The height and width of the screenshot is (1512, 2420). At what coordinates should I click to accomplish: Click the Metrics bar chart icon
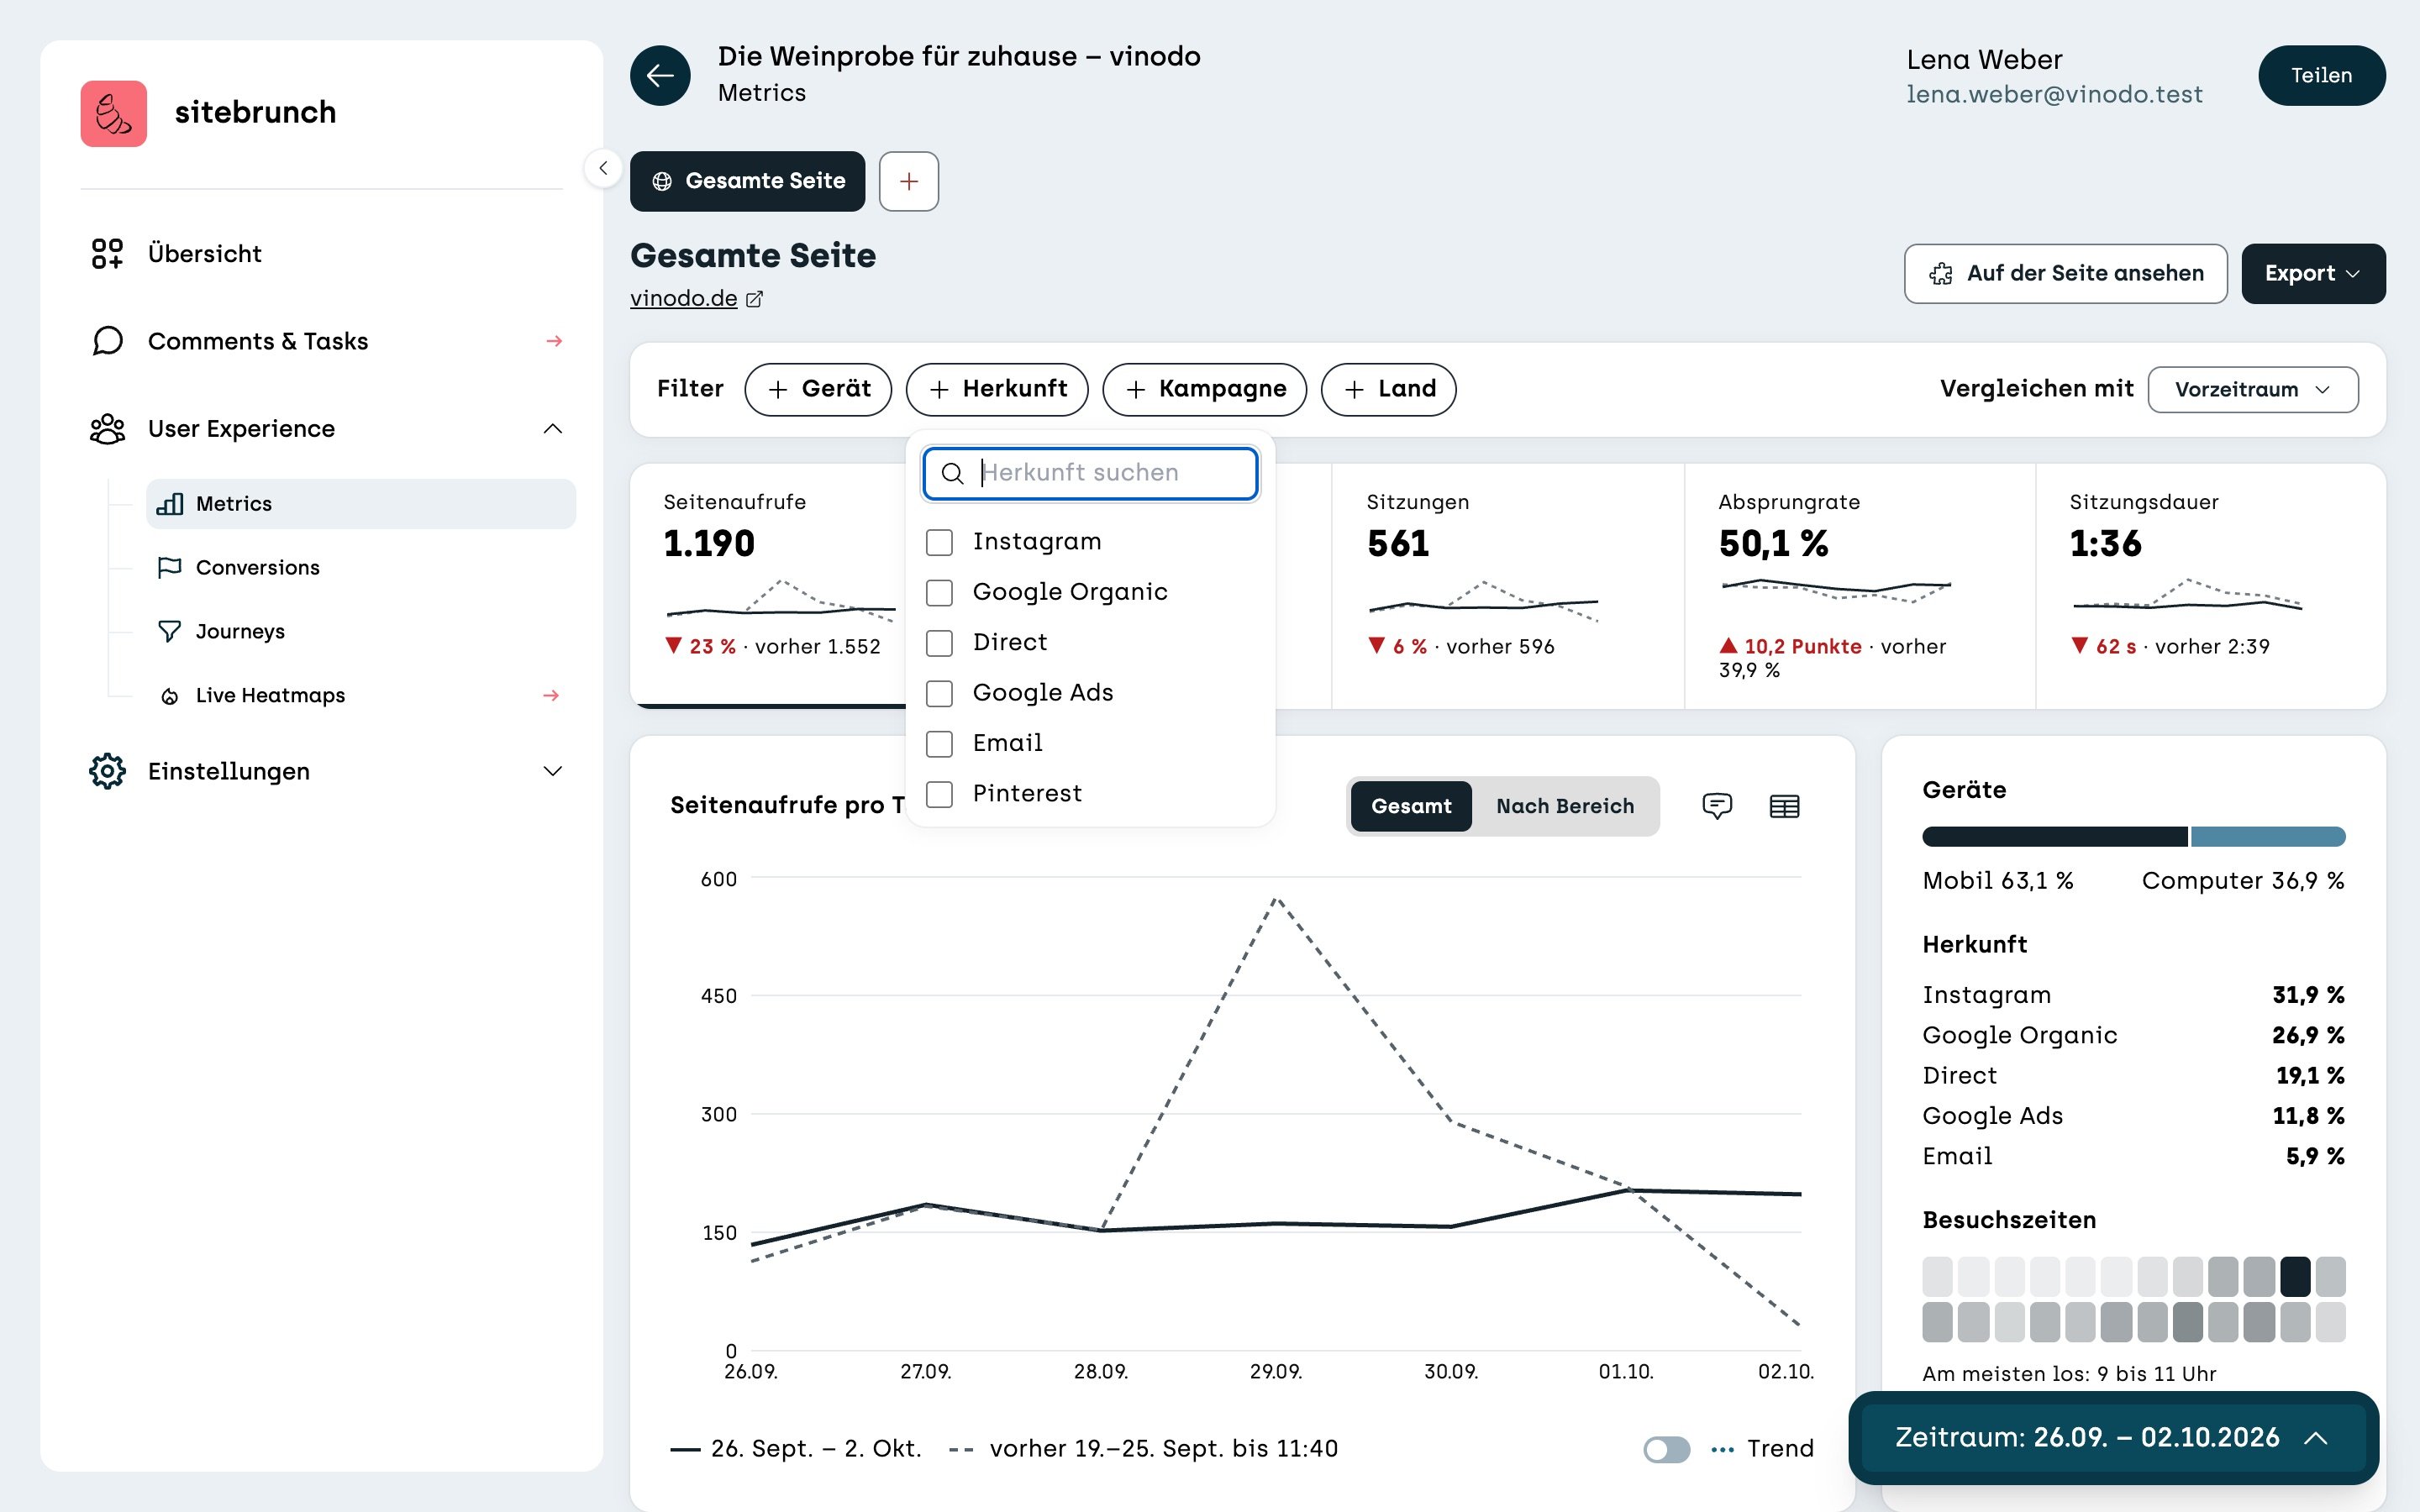(170, 504)
